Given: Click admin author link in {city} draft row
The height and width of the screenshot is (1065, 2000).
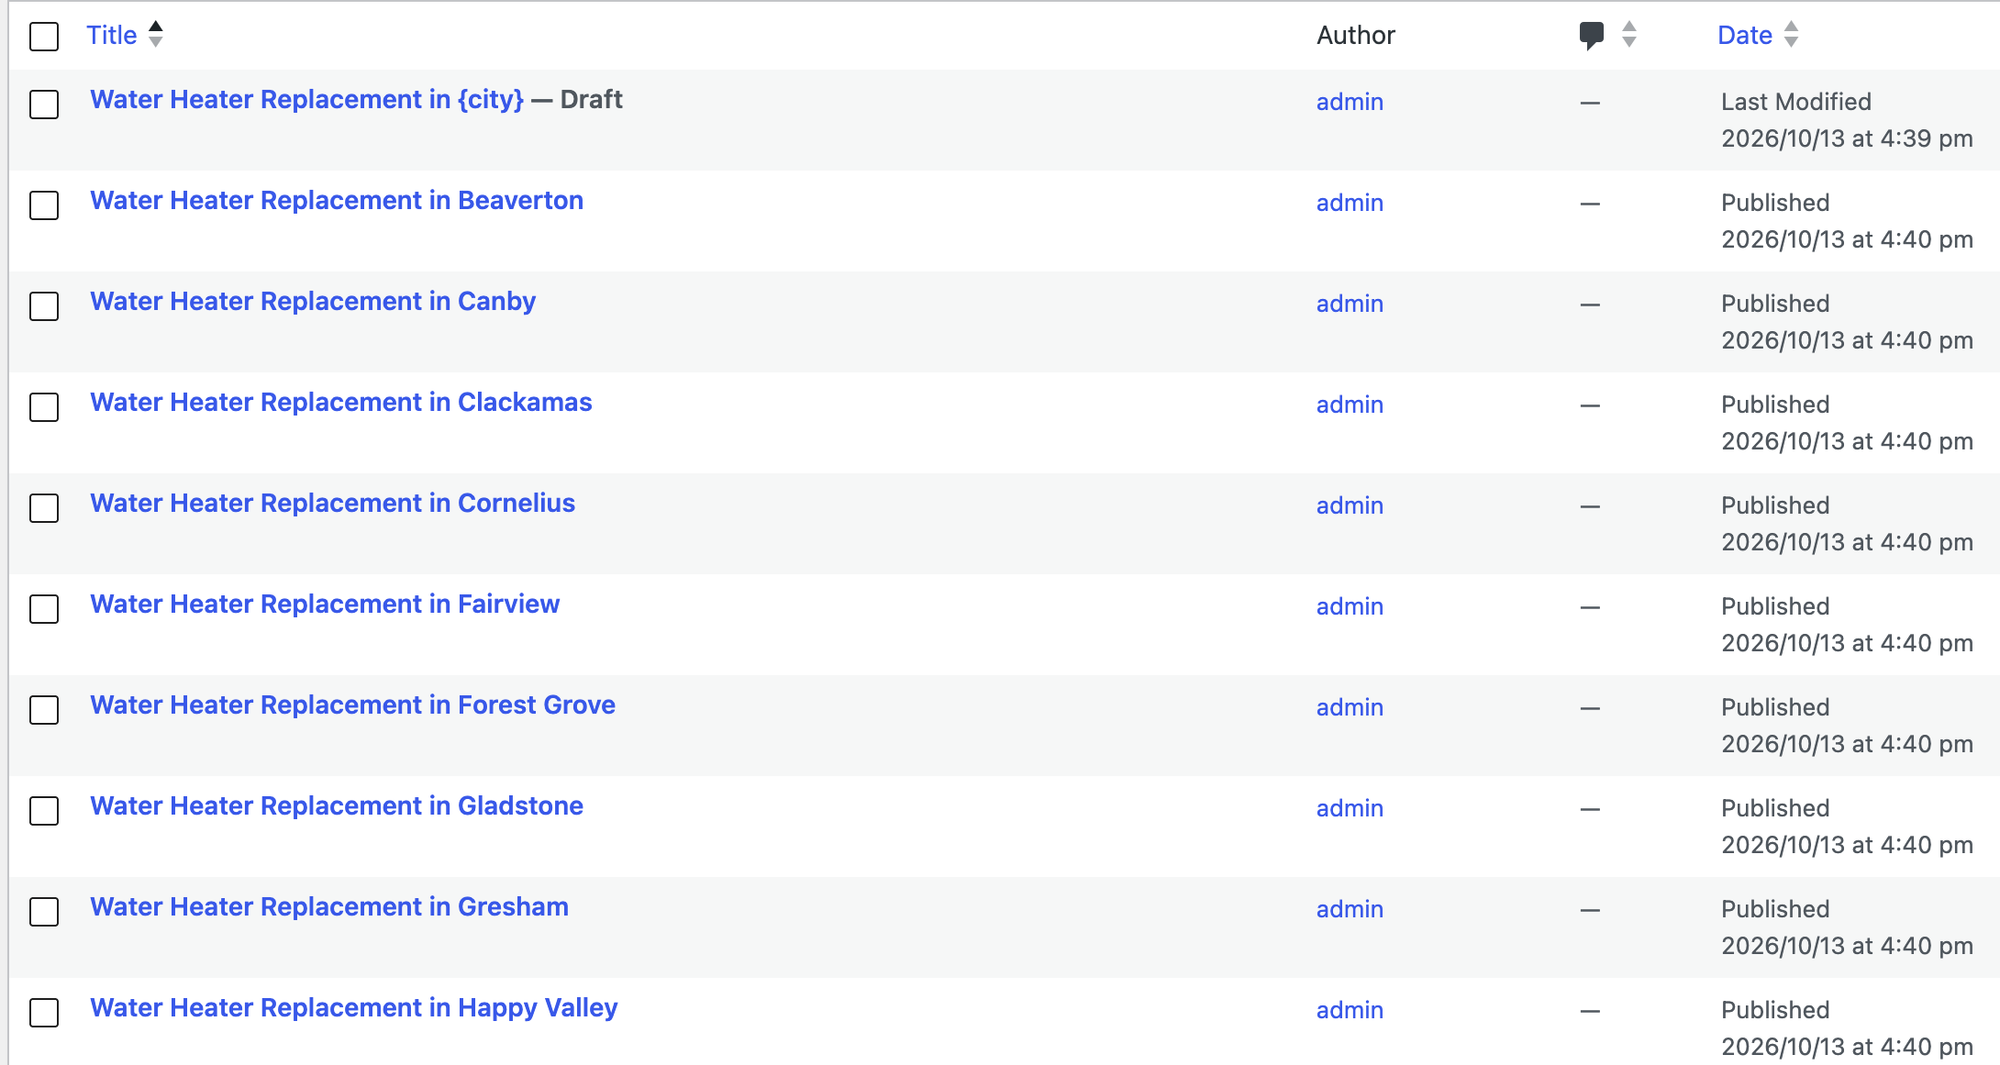Looking at the screenshot, I should pos(1349,102).
